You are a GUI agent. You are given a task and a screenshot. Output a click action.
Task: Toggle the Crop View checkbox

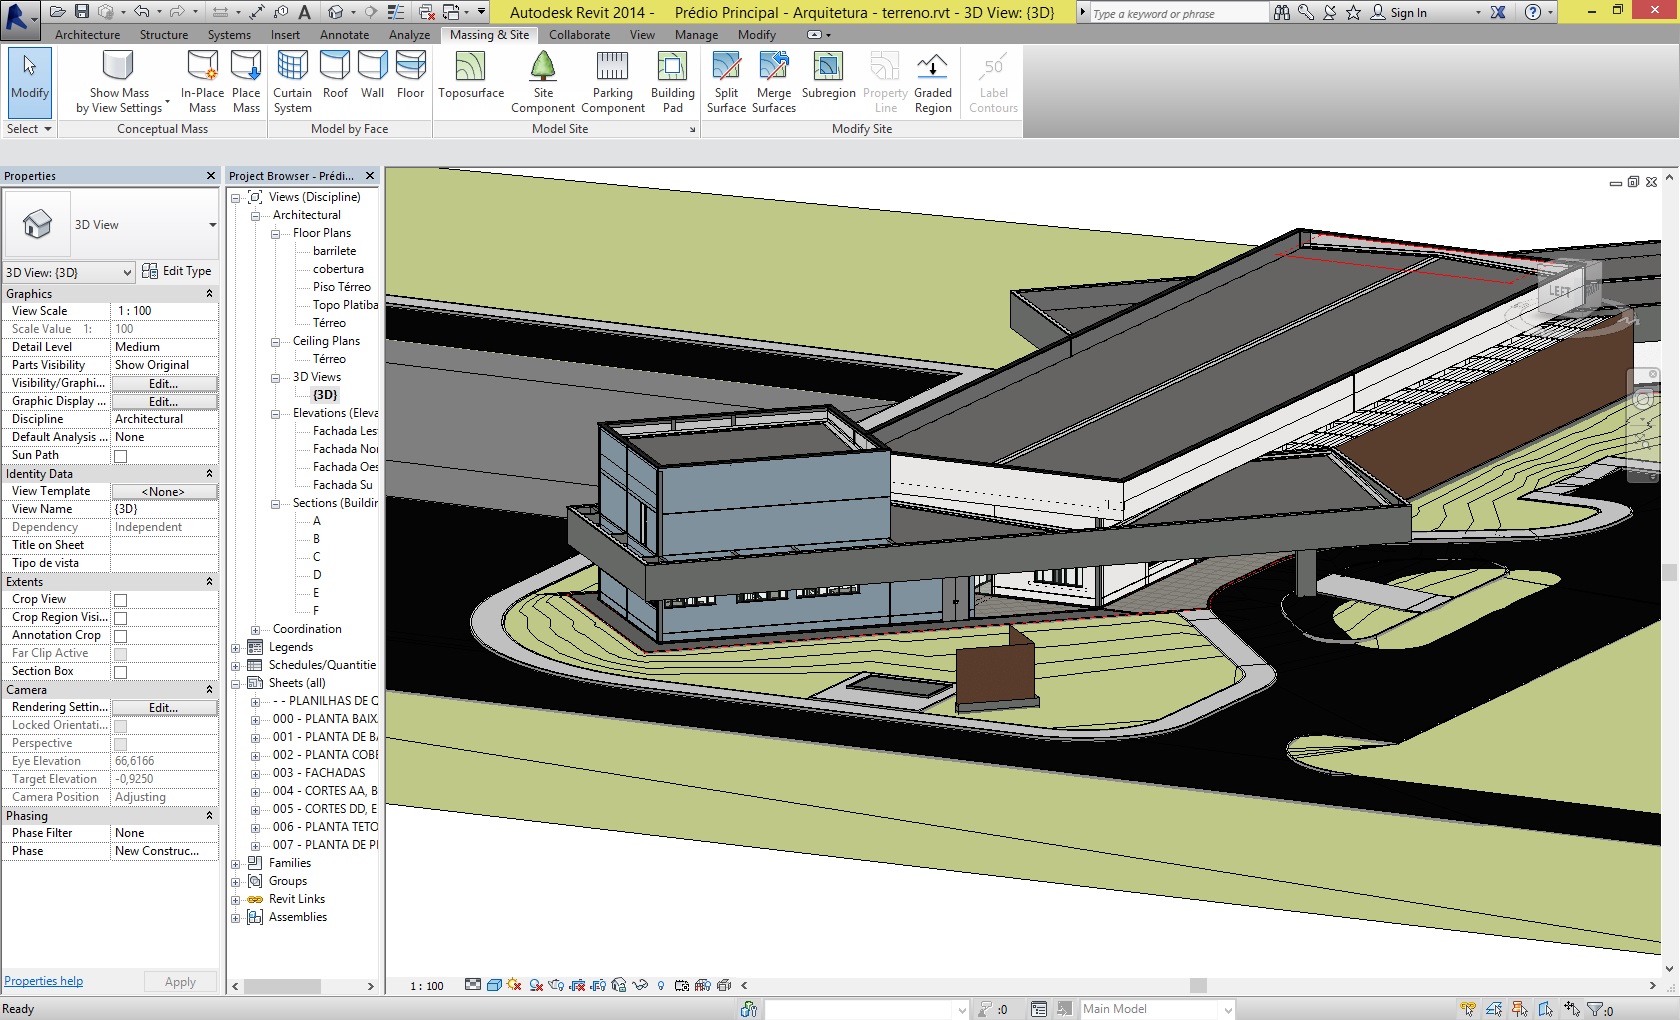[x=121, y=600]
